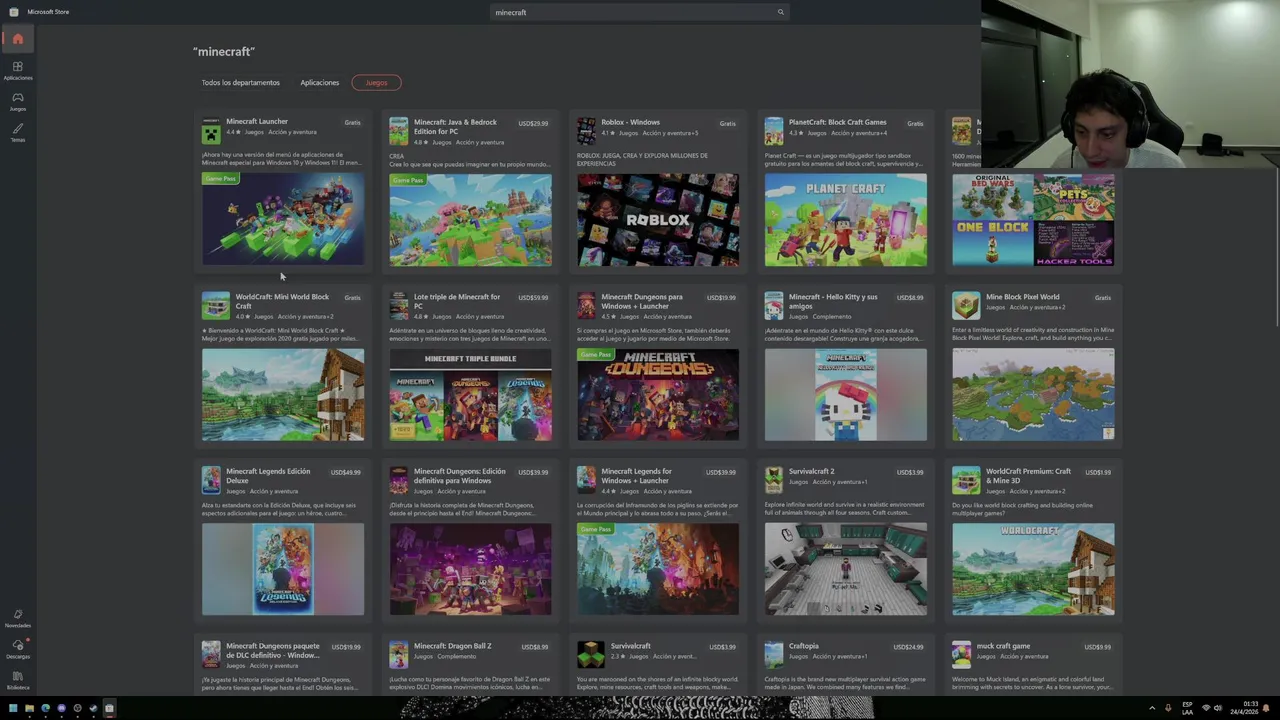The width and height of the screenshot is (1280, 720).
Task: Select the Todos los departamentos filter
Action: [240, 82]
